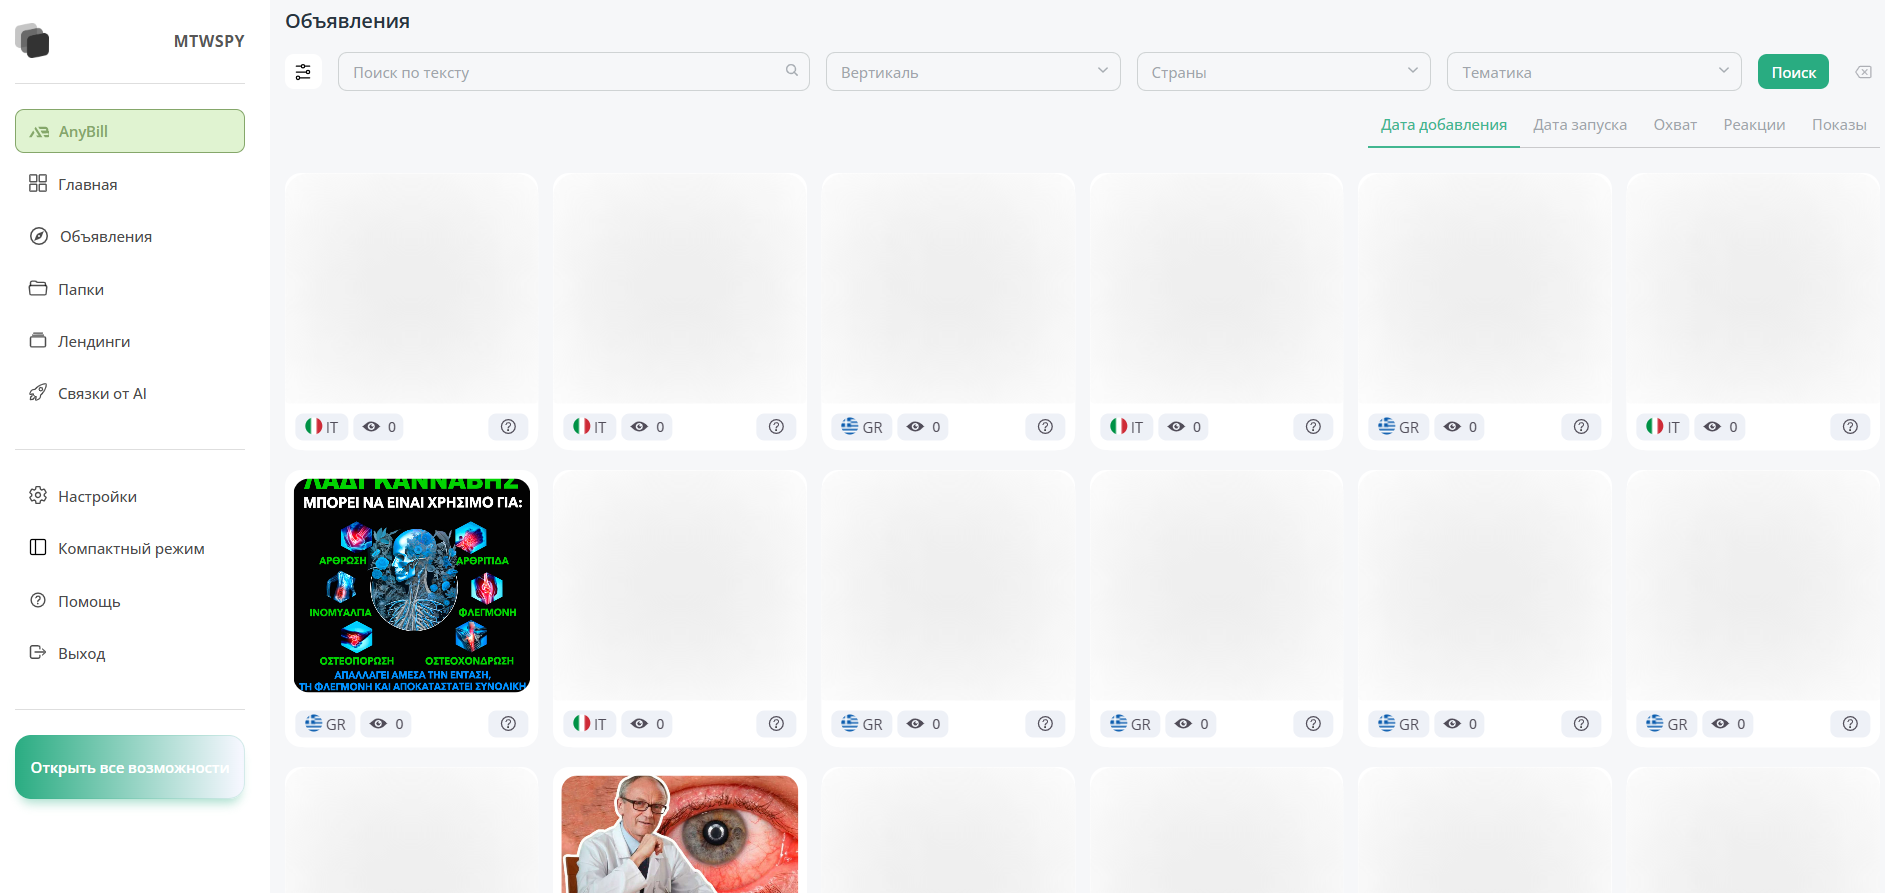The width and height of the screenshot is (1885, 893).
Task: Expand the Вертикаль dropdown
Action: coord(972,72)
